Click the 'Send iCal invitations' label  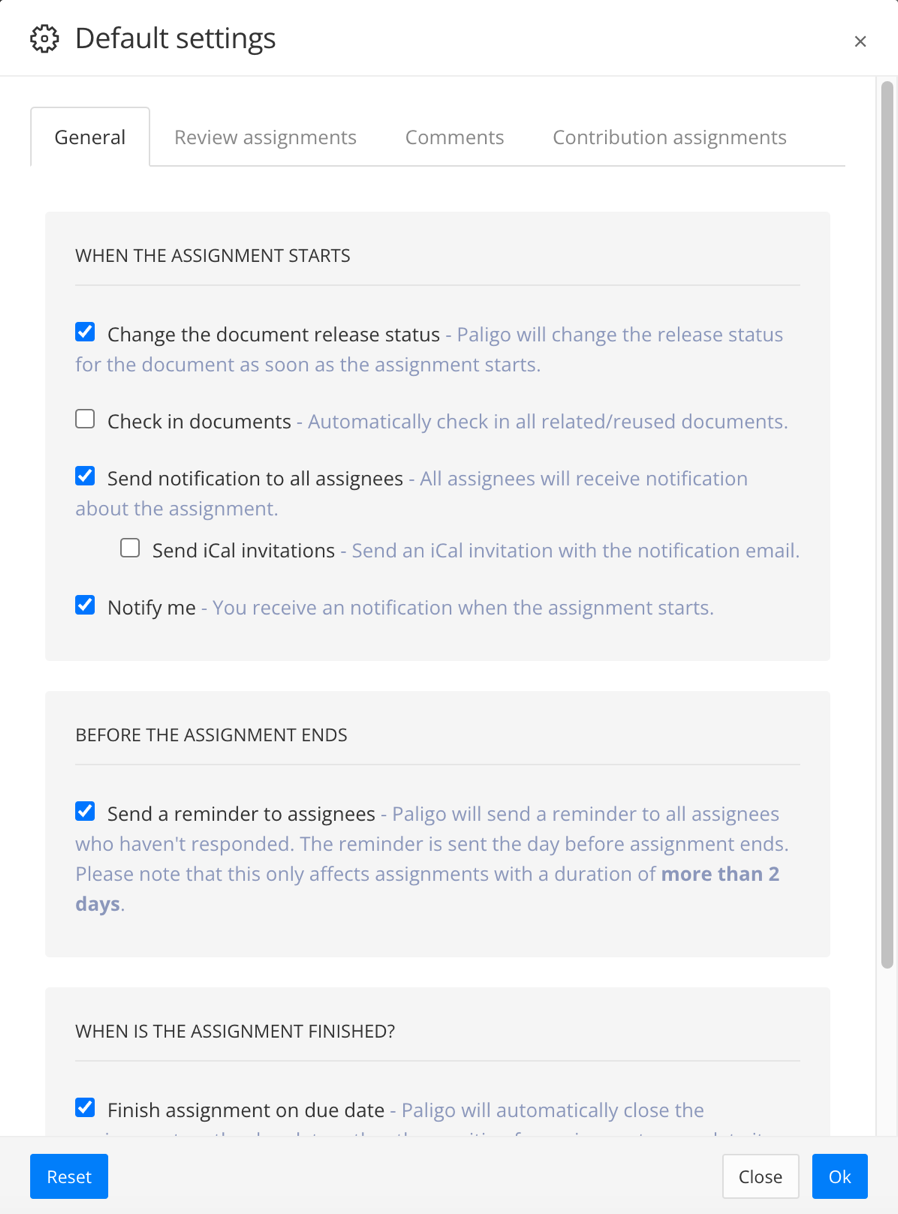(242, 549)
